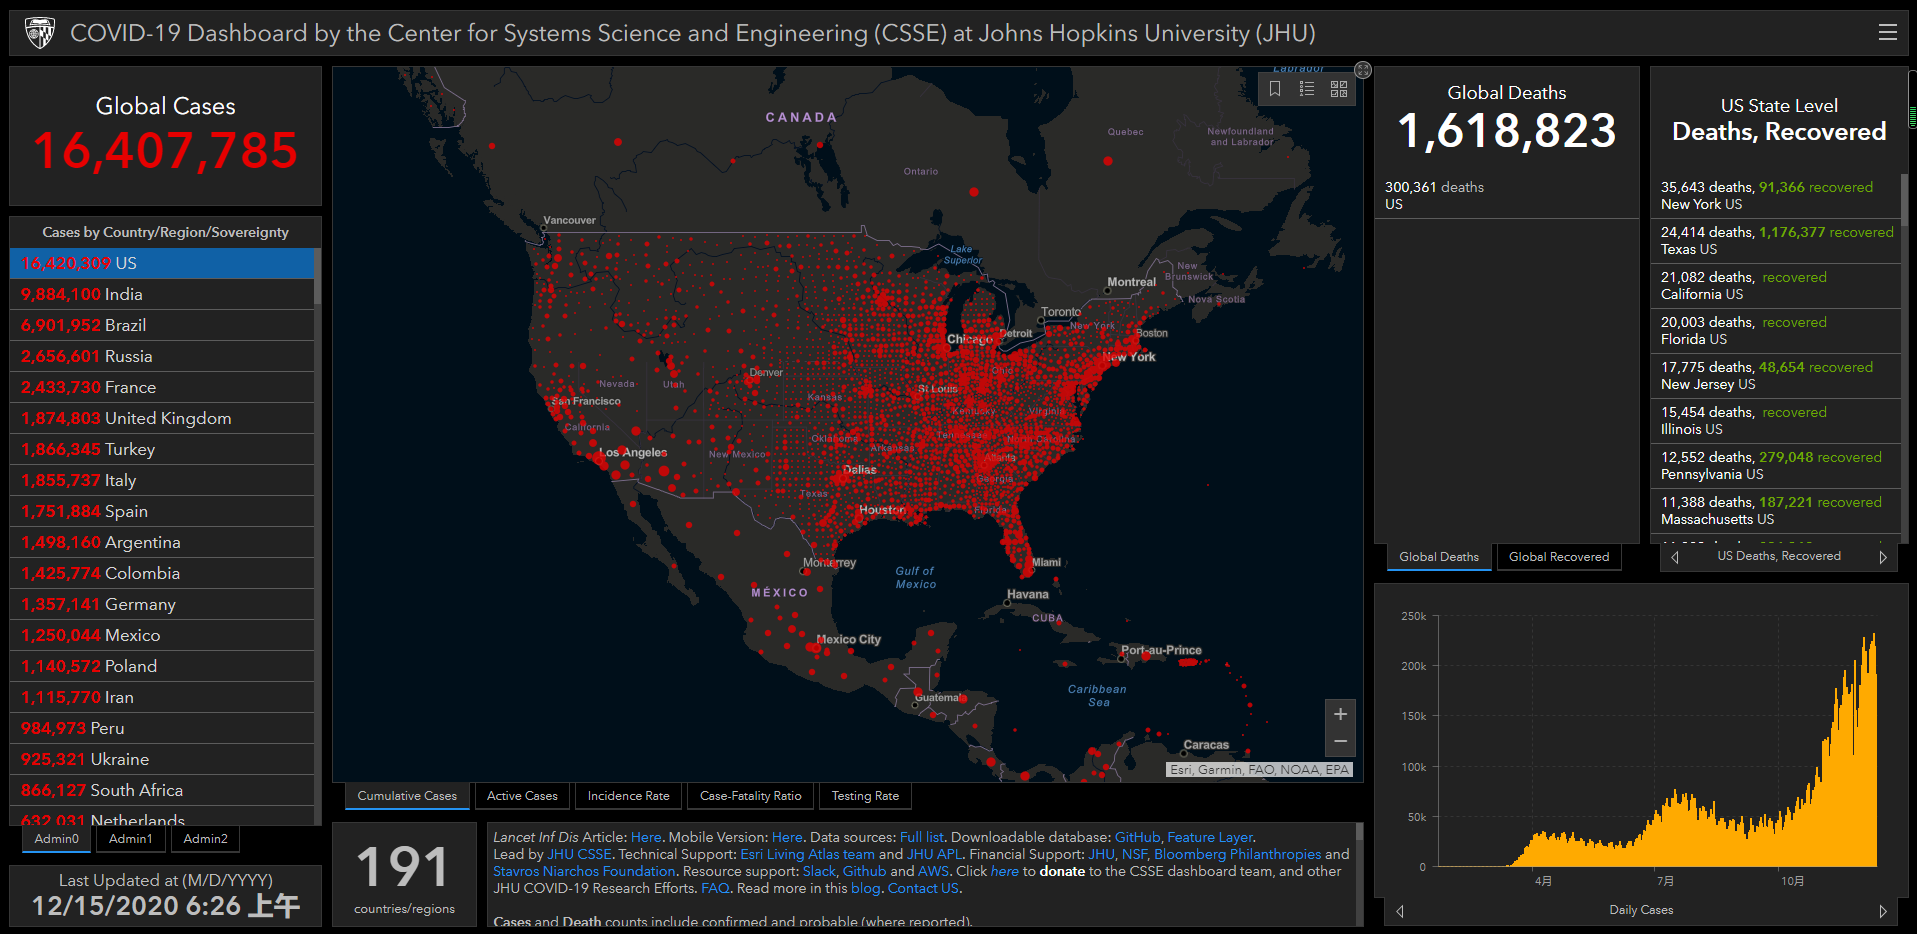Select France in the country list
The width and height of the screenshot is (1917, 934).
pyautogui.click(x=162, y=387)
